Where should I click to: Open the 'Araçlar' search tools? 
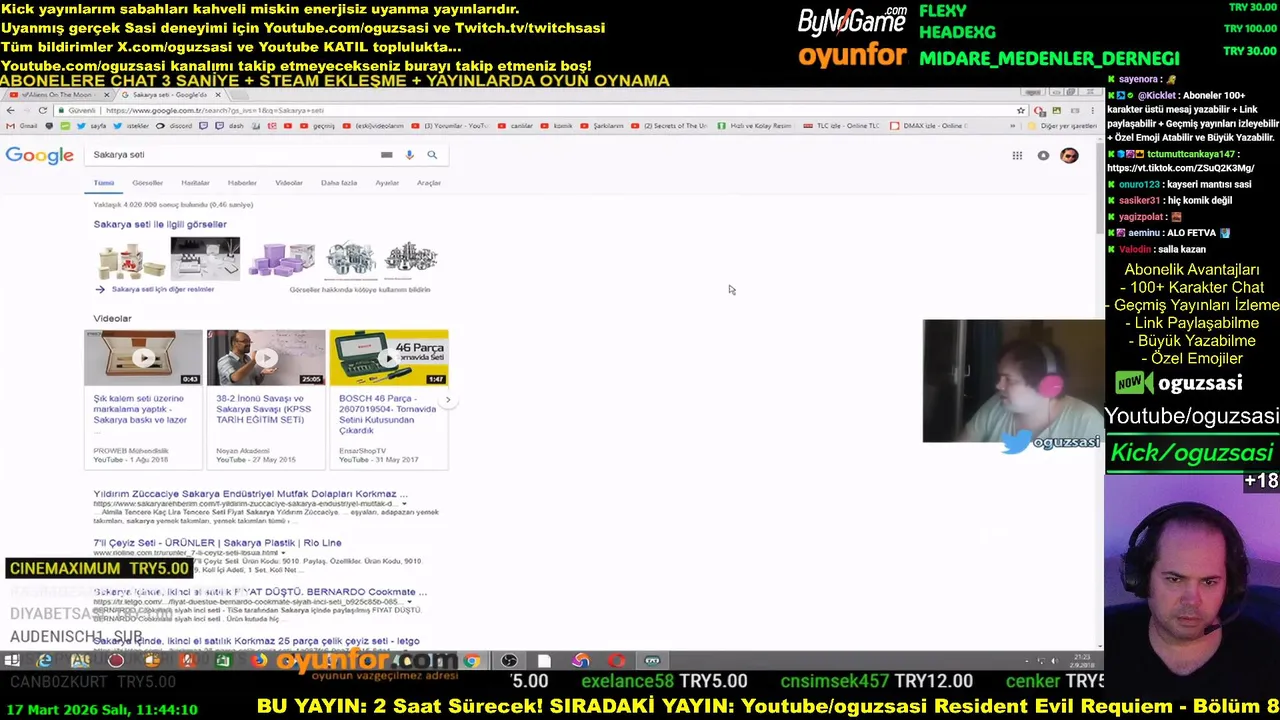429,183
